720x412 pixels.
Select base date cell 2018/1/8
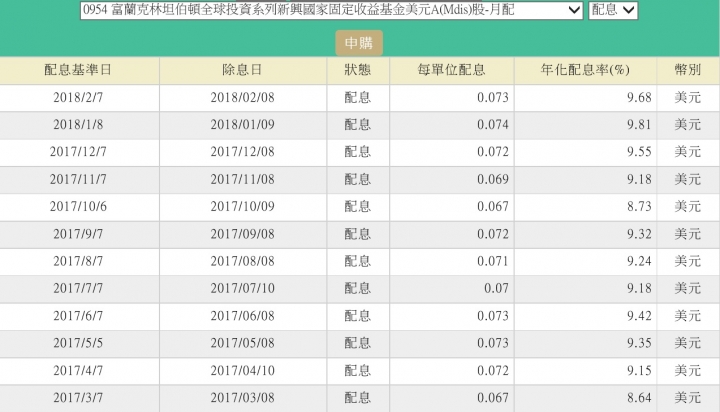pyautogui.click(x=78, y=124)
